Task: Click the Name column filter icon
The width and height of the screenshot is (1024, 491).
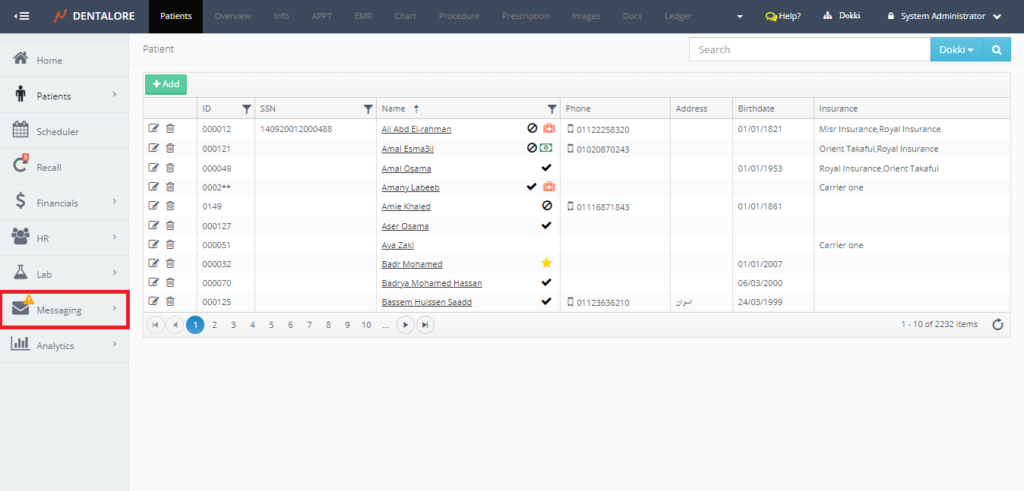Action: pos(551,108)
